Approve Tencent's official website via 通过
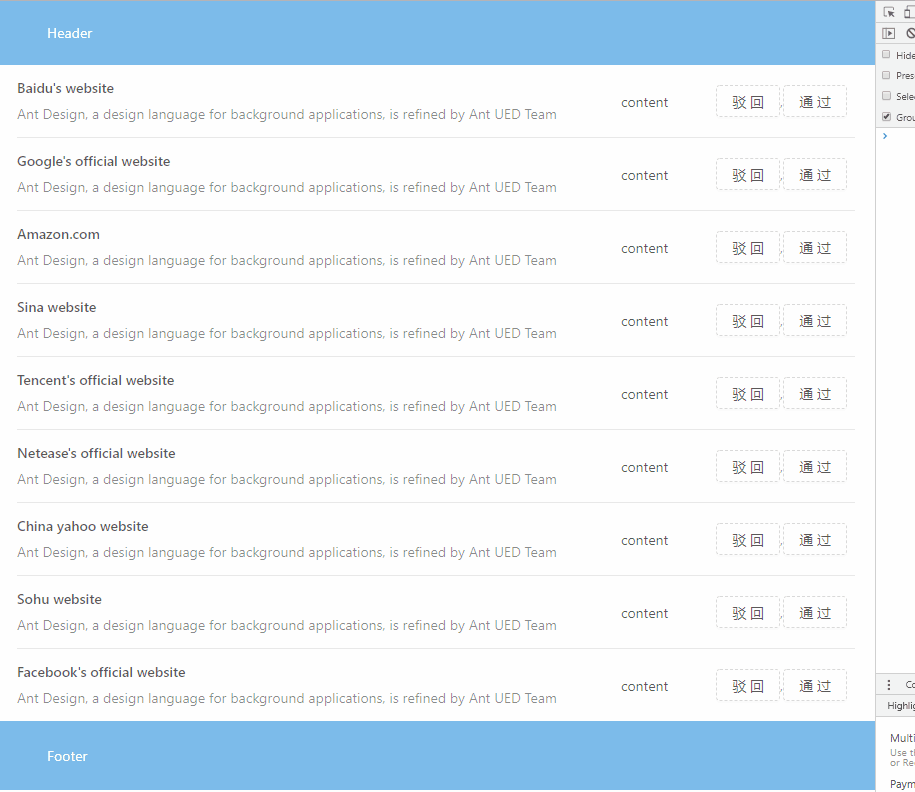 [815, 393]
